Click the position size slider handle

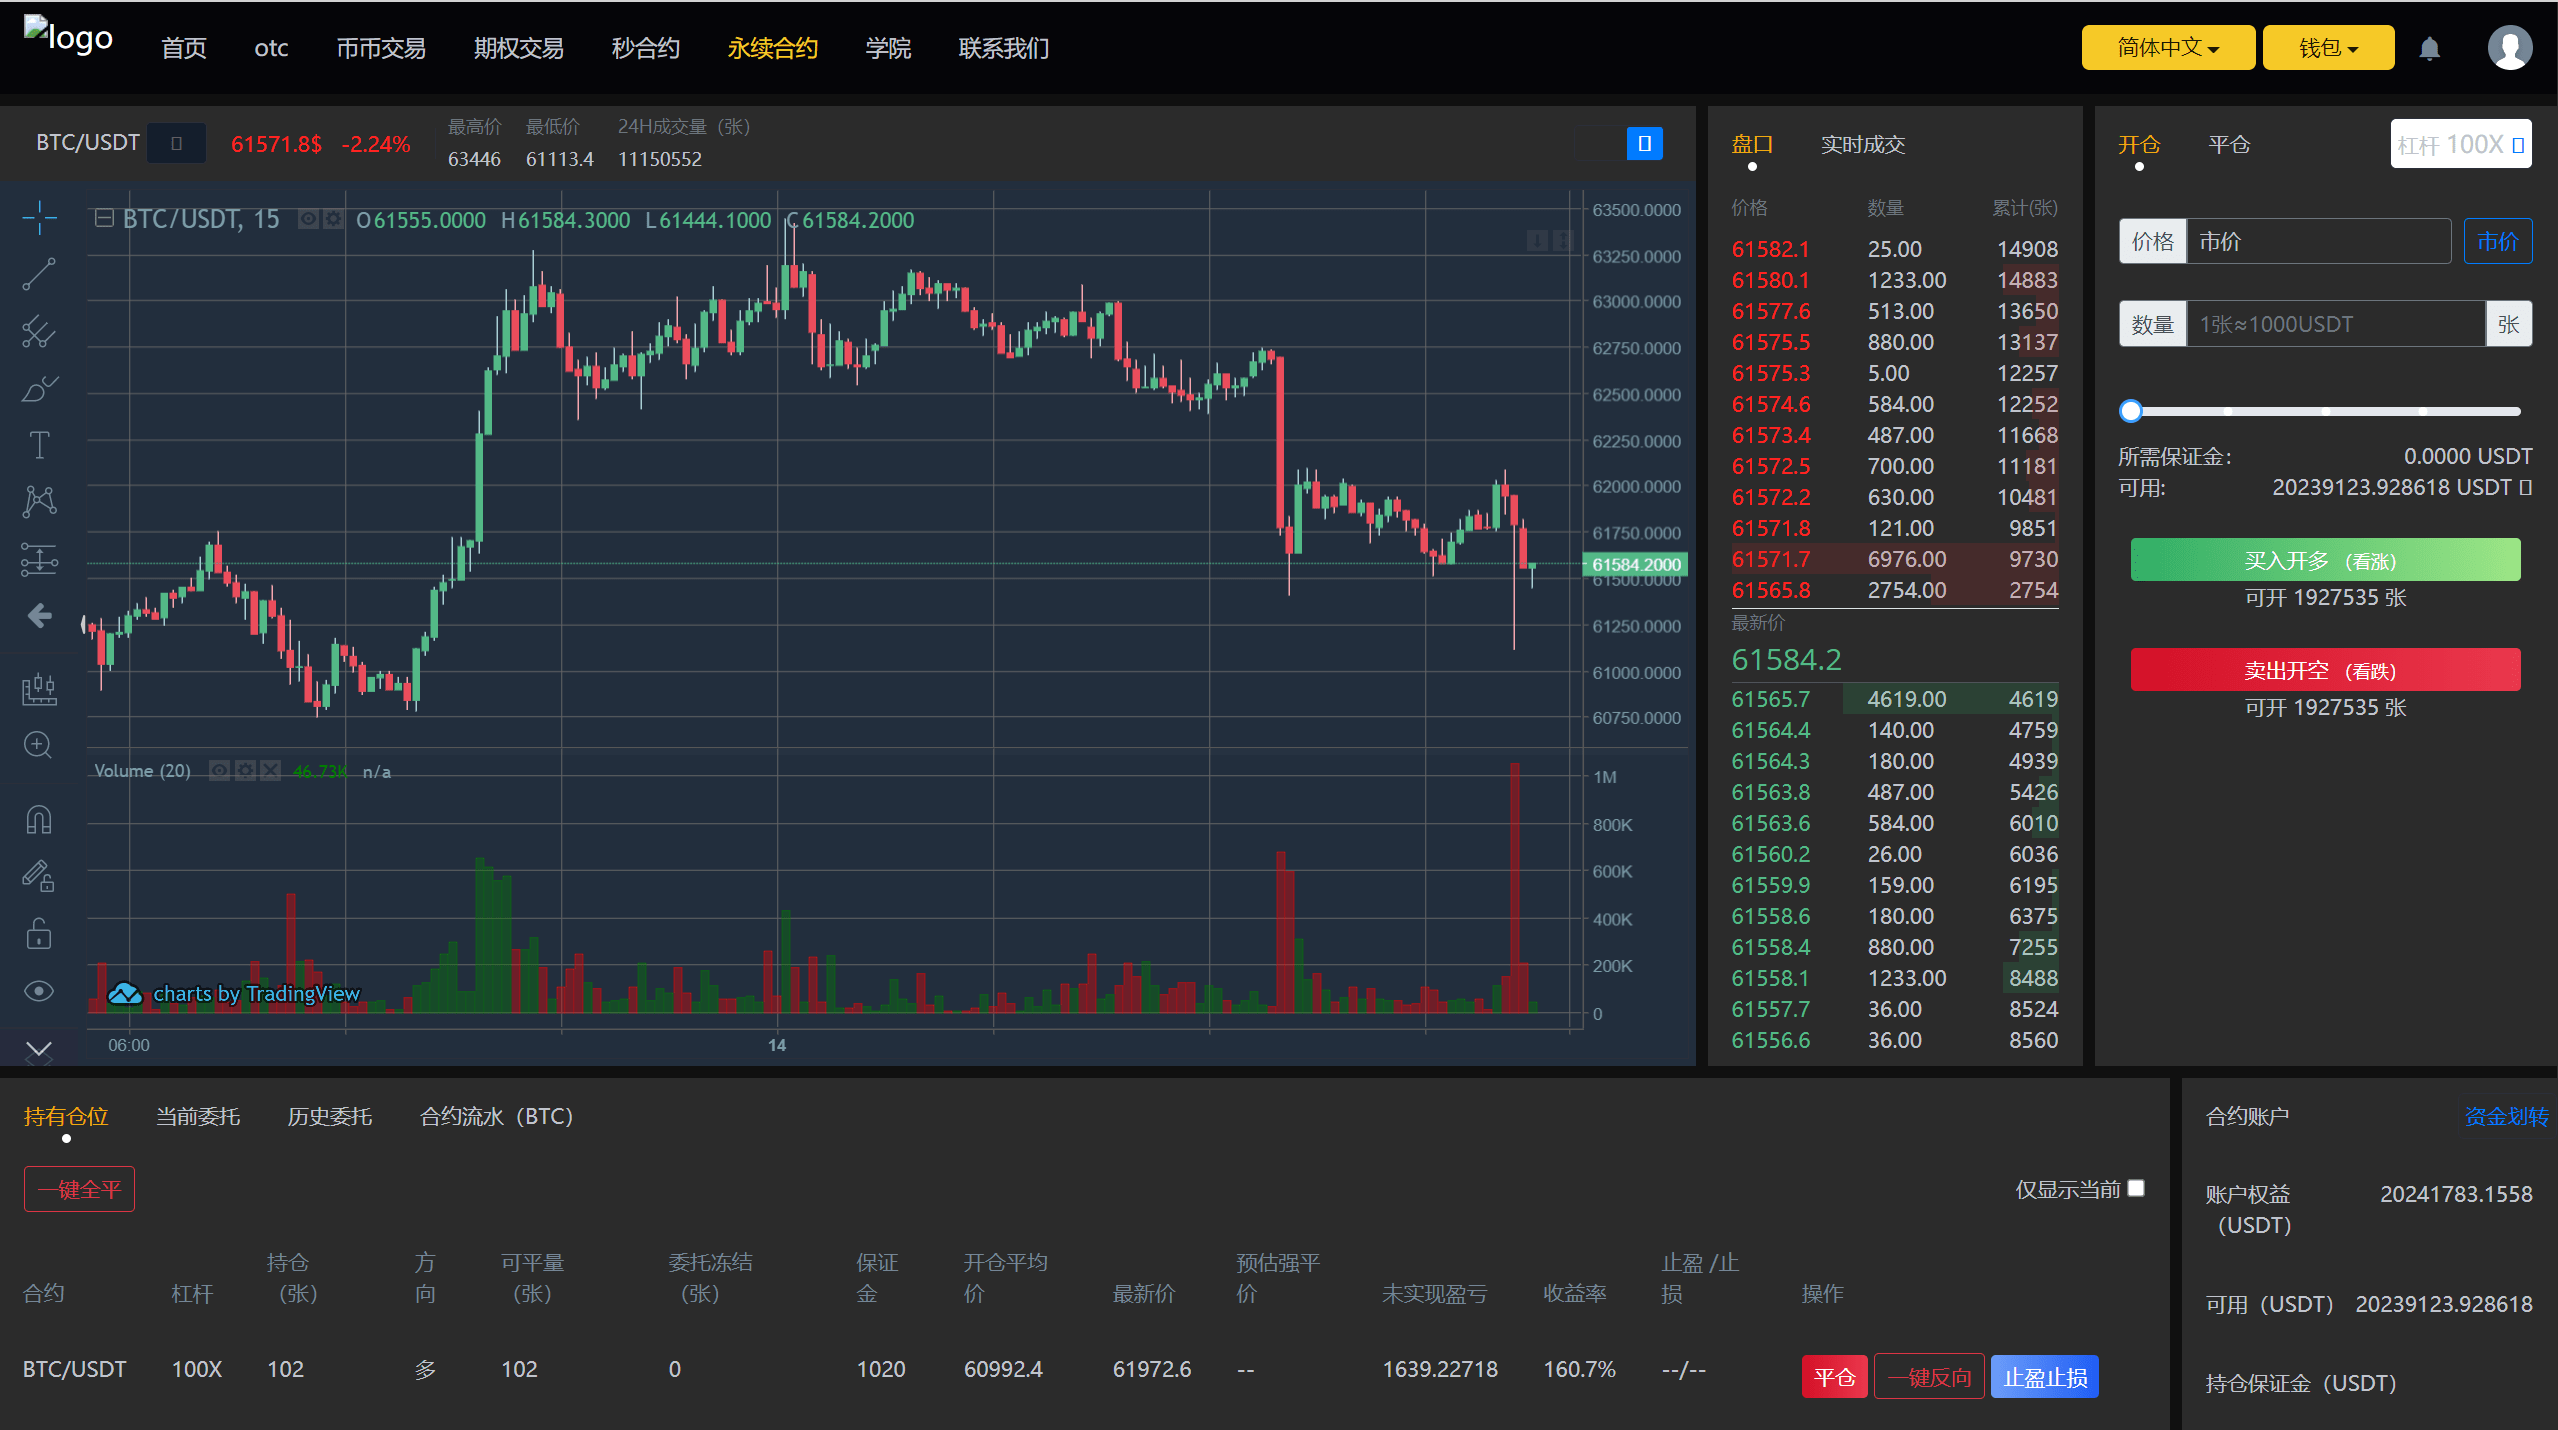coord(2131,411)
